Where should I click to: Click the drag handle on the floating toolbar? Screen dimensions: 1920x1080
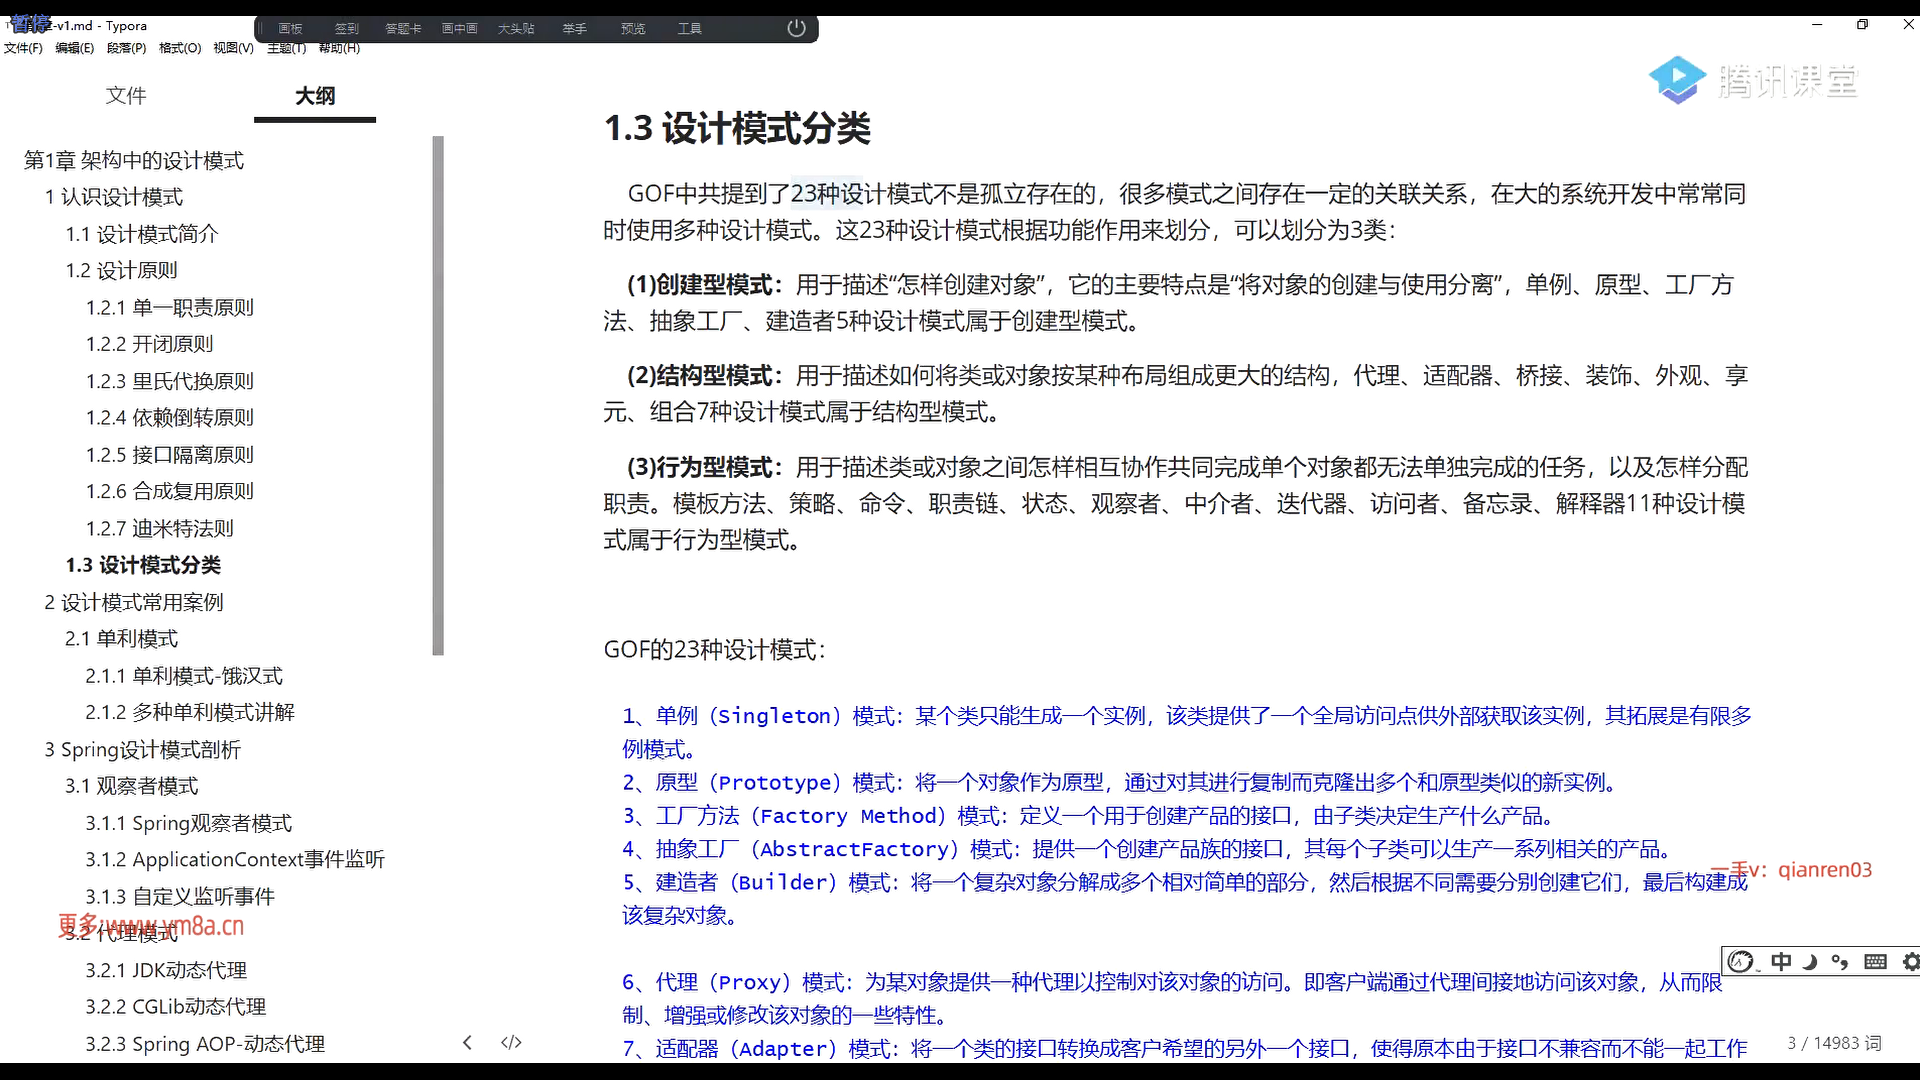(261, 28)
